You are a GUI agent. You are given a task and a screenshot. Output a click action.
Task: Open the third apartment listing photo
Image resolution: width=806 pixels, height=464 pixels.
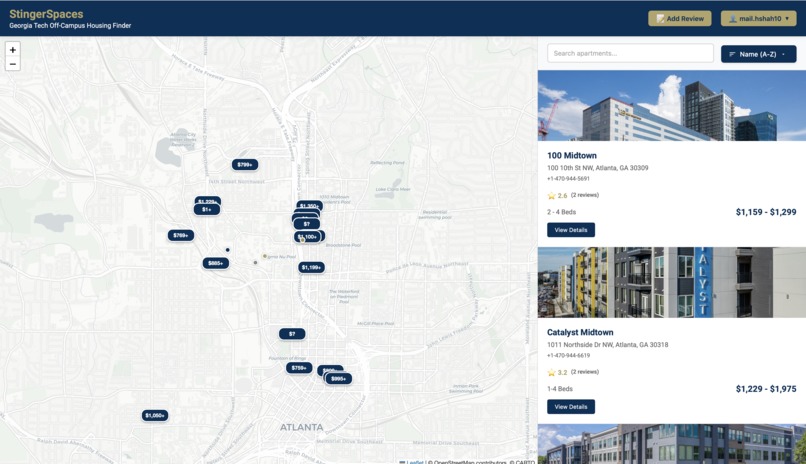(x=672, y=444)
